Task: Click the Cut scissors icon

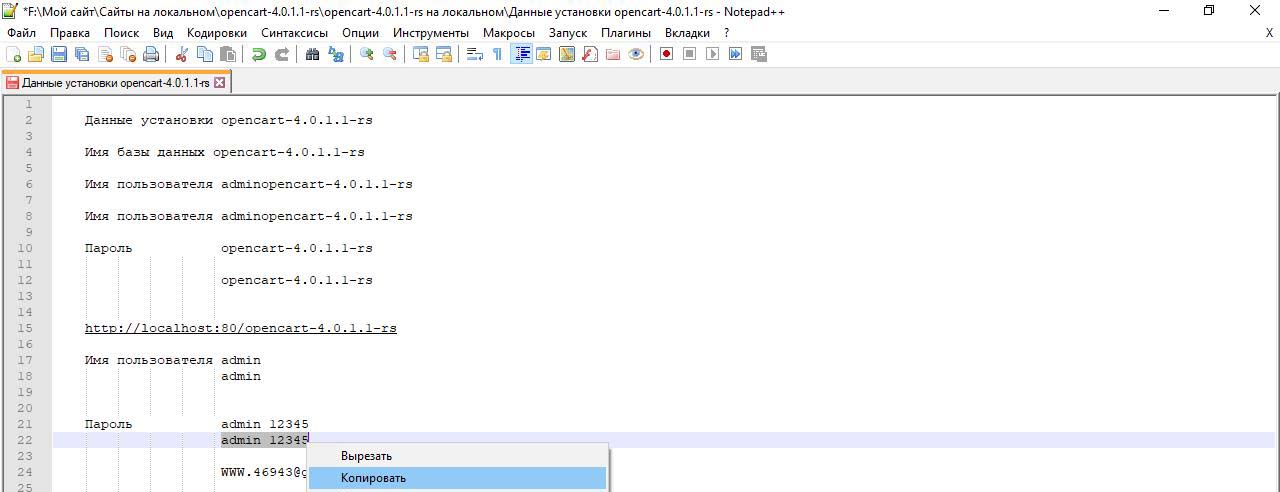Action: click(x=182, y=54)
